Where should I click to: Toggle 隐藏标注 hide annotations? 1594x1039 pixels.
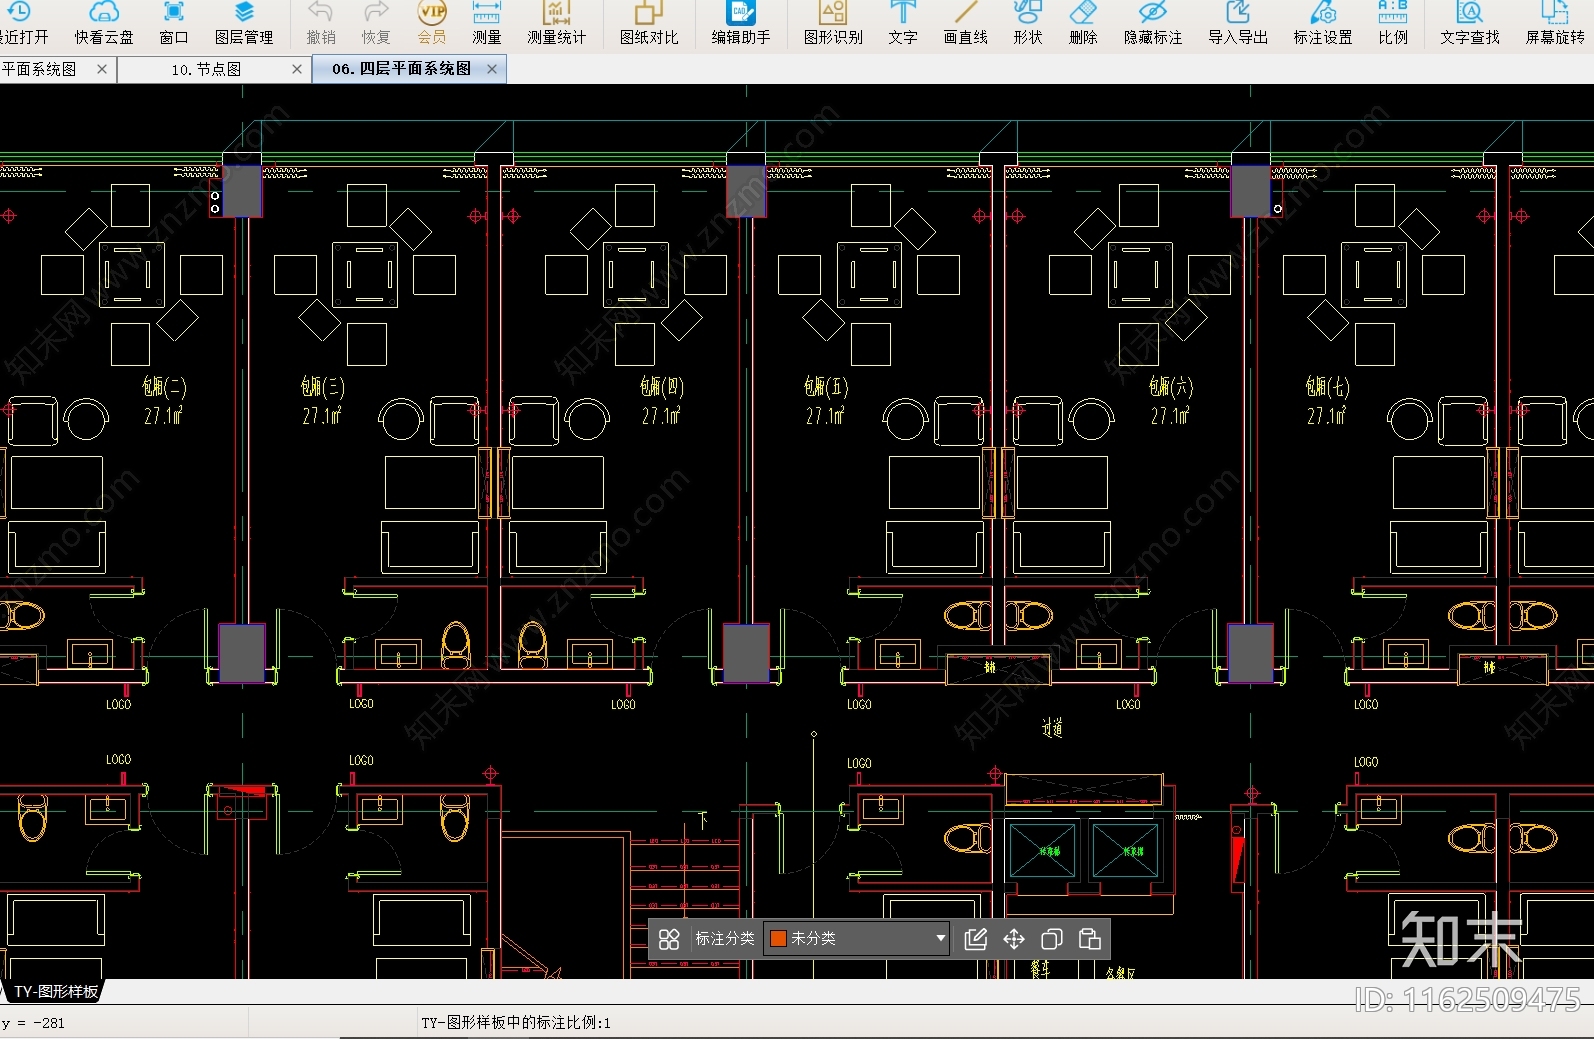pos(1153,24)
